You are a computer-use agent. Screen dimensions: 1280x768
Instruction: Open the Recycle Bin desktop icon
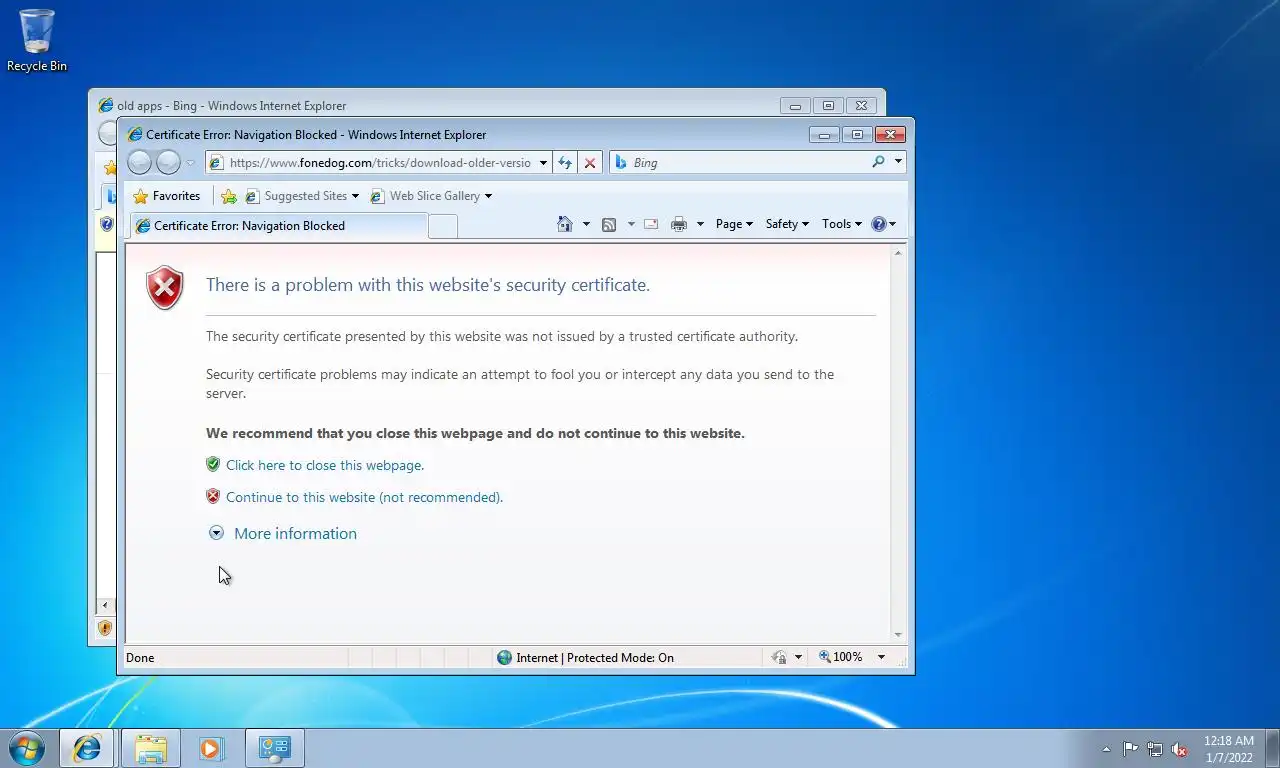click(x=37, y=41)
